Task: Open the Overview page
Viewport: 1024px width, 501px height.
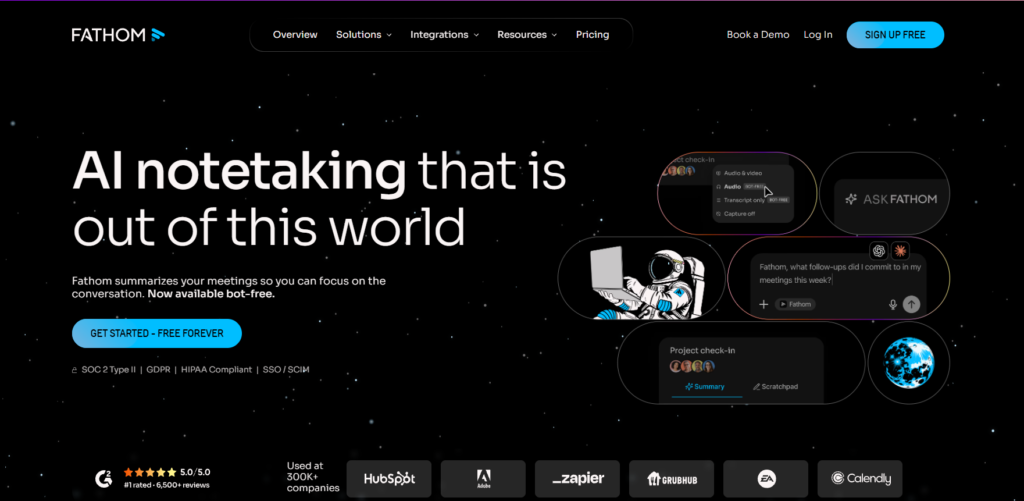Action: point(295,35)
